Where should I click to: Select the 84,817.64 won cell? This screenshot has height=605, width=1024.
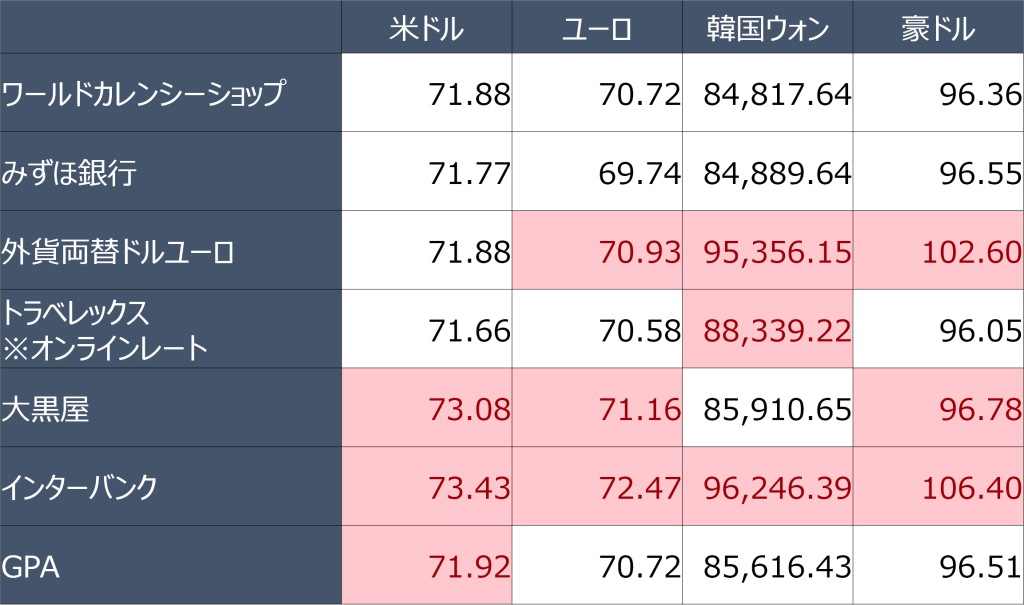[767, 93]
